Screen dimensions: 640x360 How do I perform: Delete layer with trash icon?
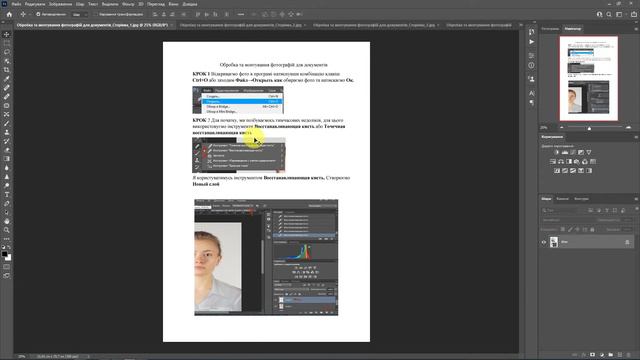[629, 355]
